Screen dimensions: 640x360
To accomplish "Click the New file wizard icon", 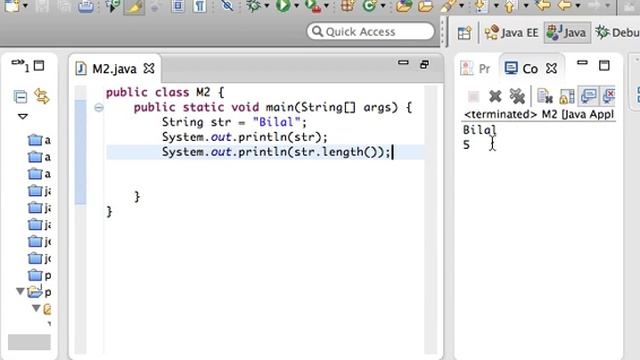I will pos(12,6).
